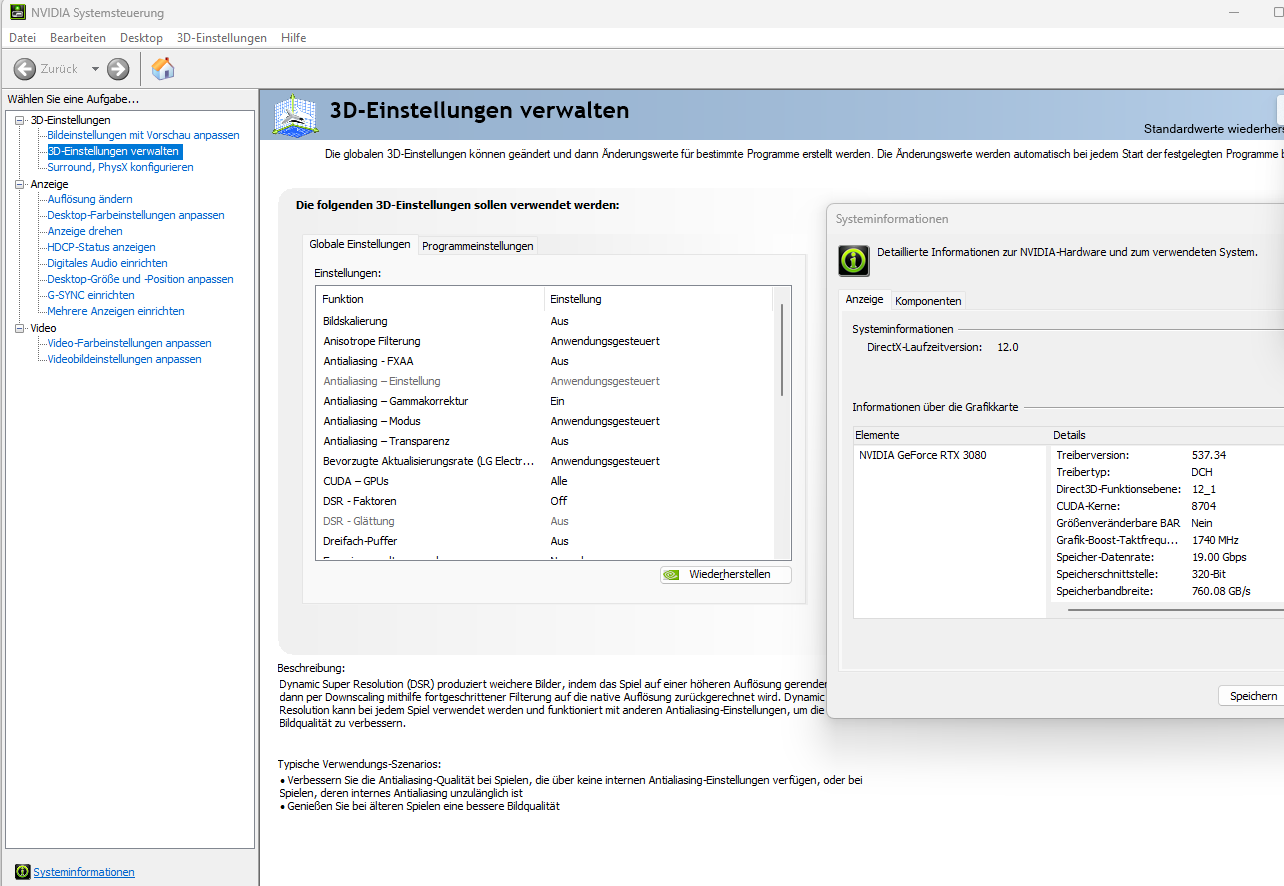Open Desktop-Farbeinstellungen anpassen
The height and width of the screenshot is (886, 1284).
pyautogui.click(x=136, y=215)
